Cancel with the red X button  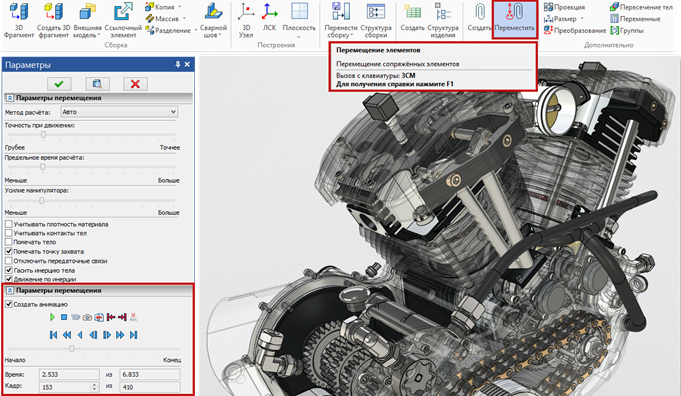pos(135,84)
